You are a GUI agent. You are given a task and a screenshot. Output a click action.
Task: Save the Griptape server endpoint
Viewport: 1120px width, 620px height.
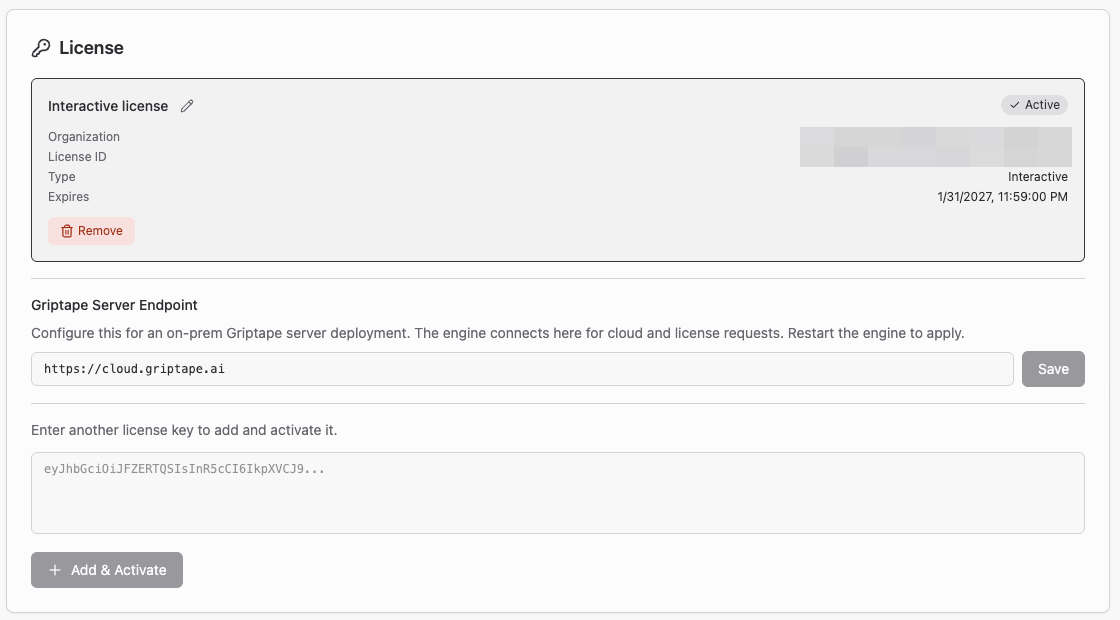(1053, 369)
